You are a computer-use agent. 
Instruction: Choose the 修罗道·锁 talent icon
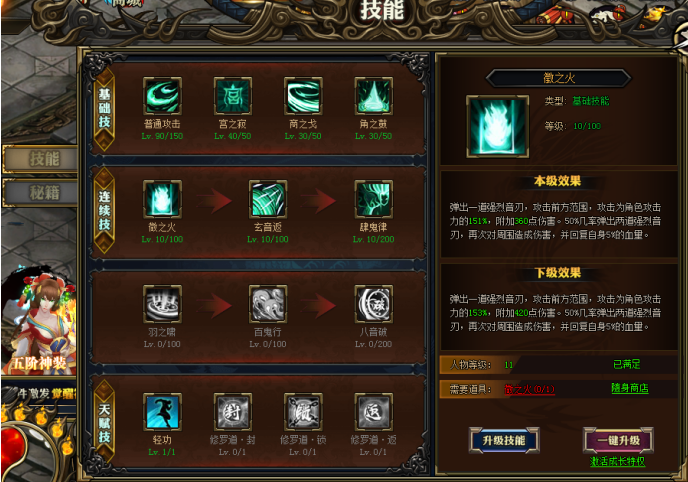[303, 411]
